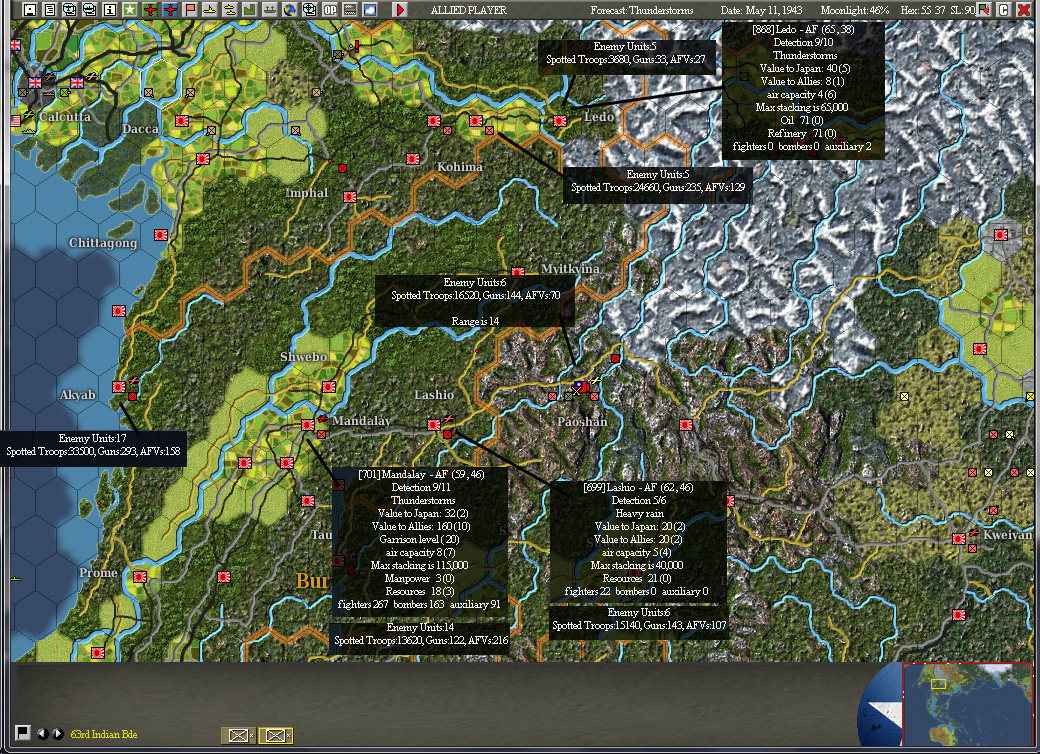Select the first infantry unit counter
The image size is (1040, 754).
238,735
